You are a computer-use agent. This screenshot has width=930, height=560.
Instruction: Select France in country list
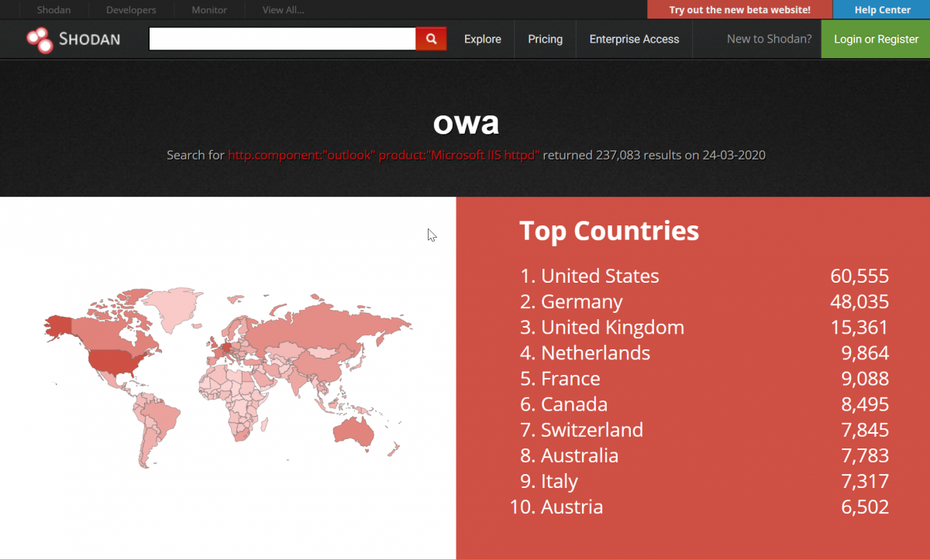(571, 378)
